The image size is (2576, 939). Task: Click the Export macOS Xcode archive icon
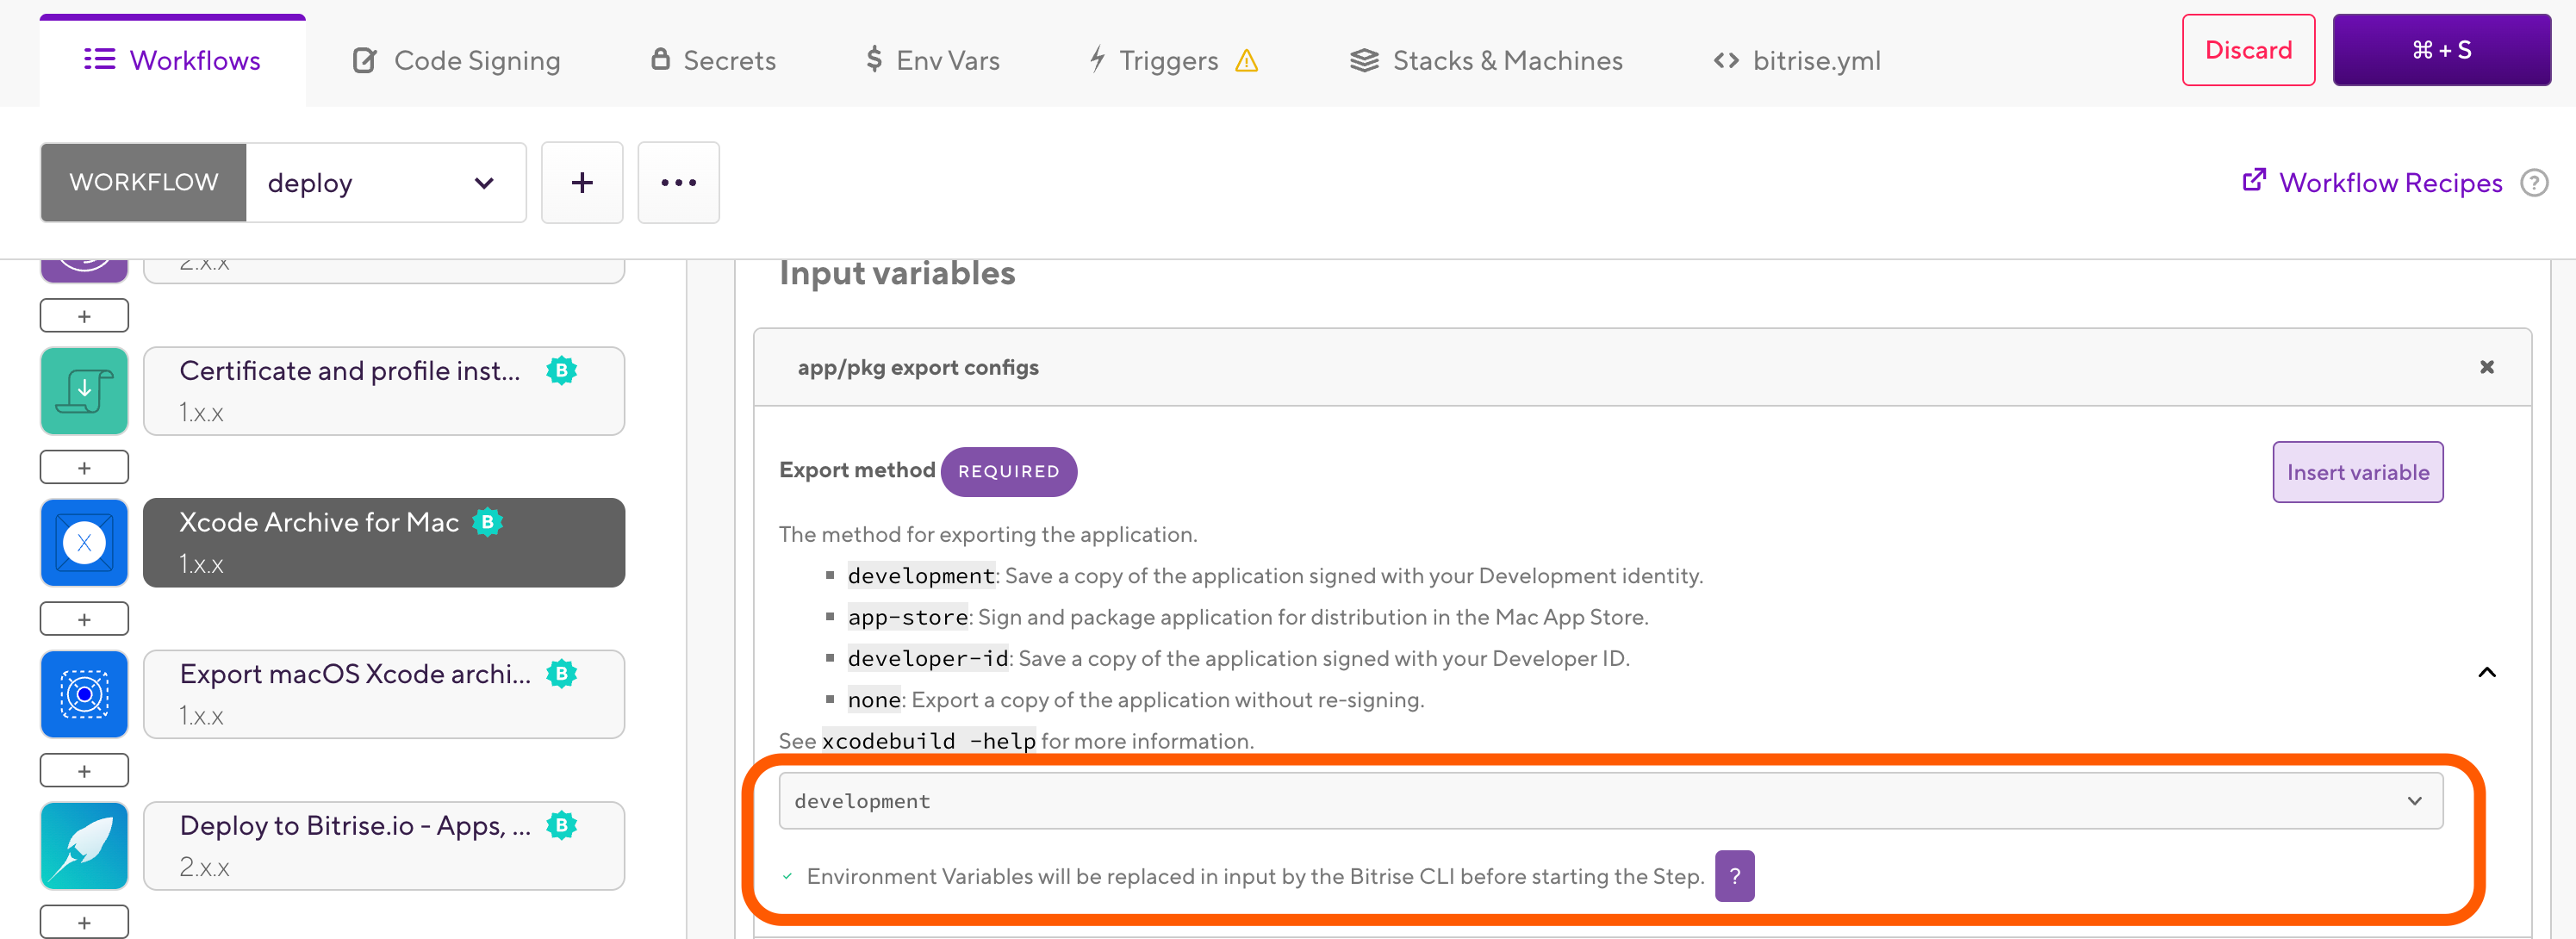coord(84,694)
